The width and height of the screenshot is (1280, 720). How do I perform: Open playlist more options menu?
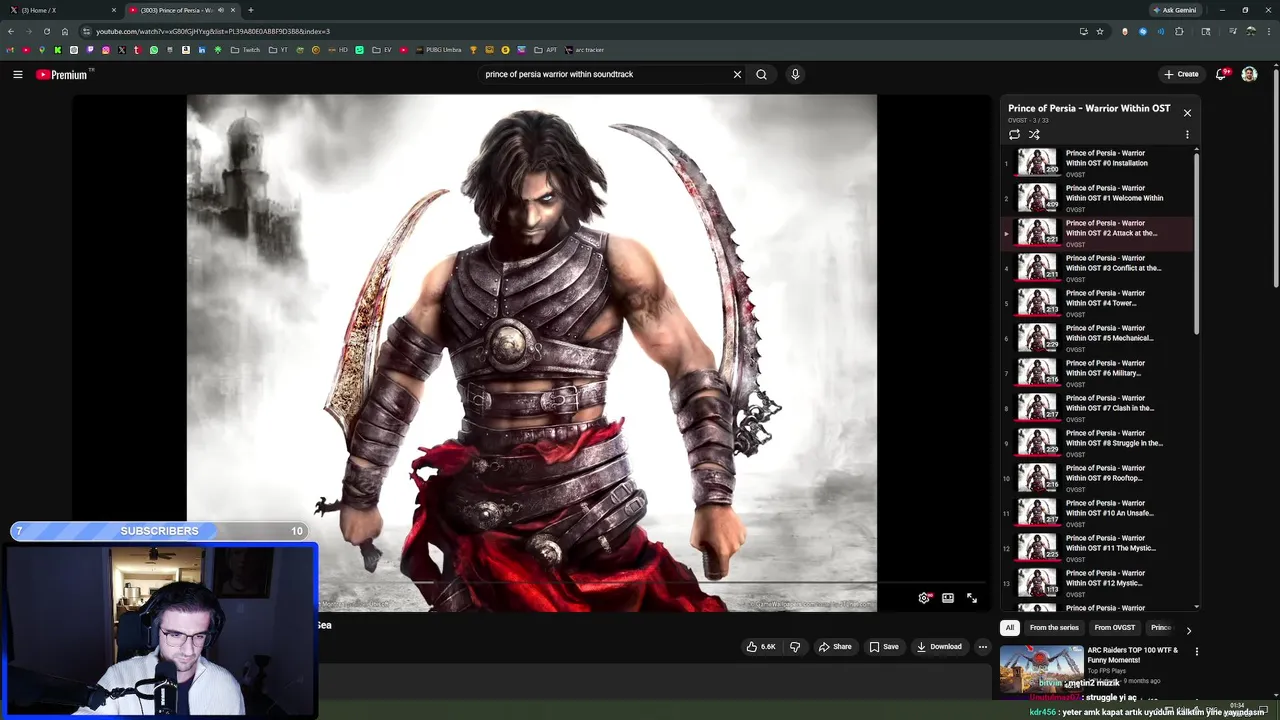tap(1187, 134)
